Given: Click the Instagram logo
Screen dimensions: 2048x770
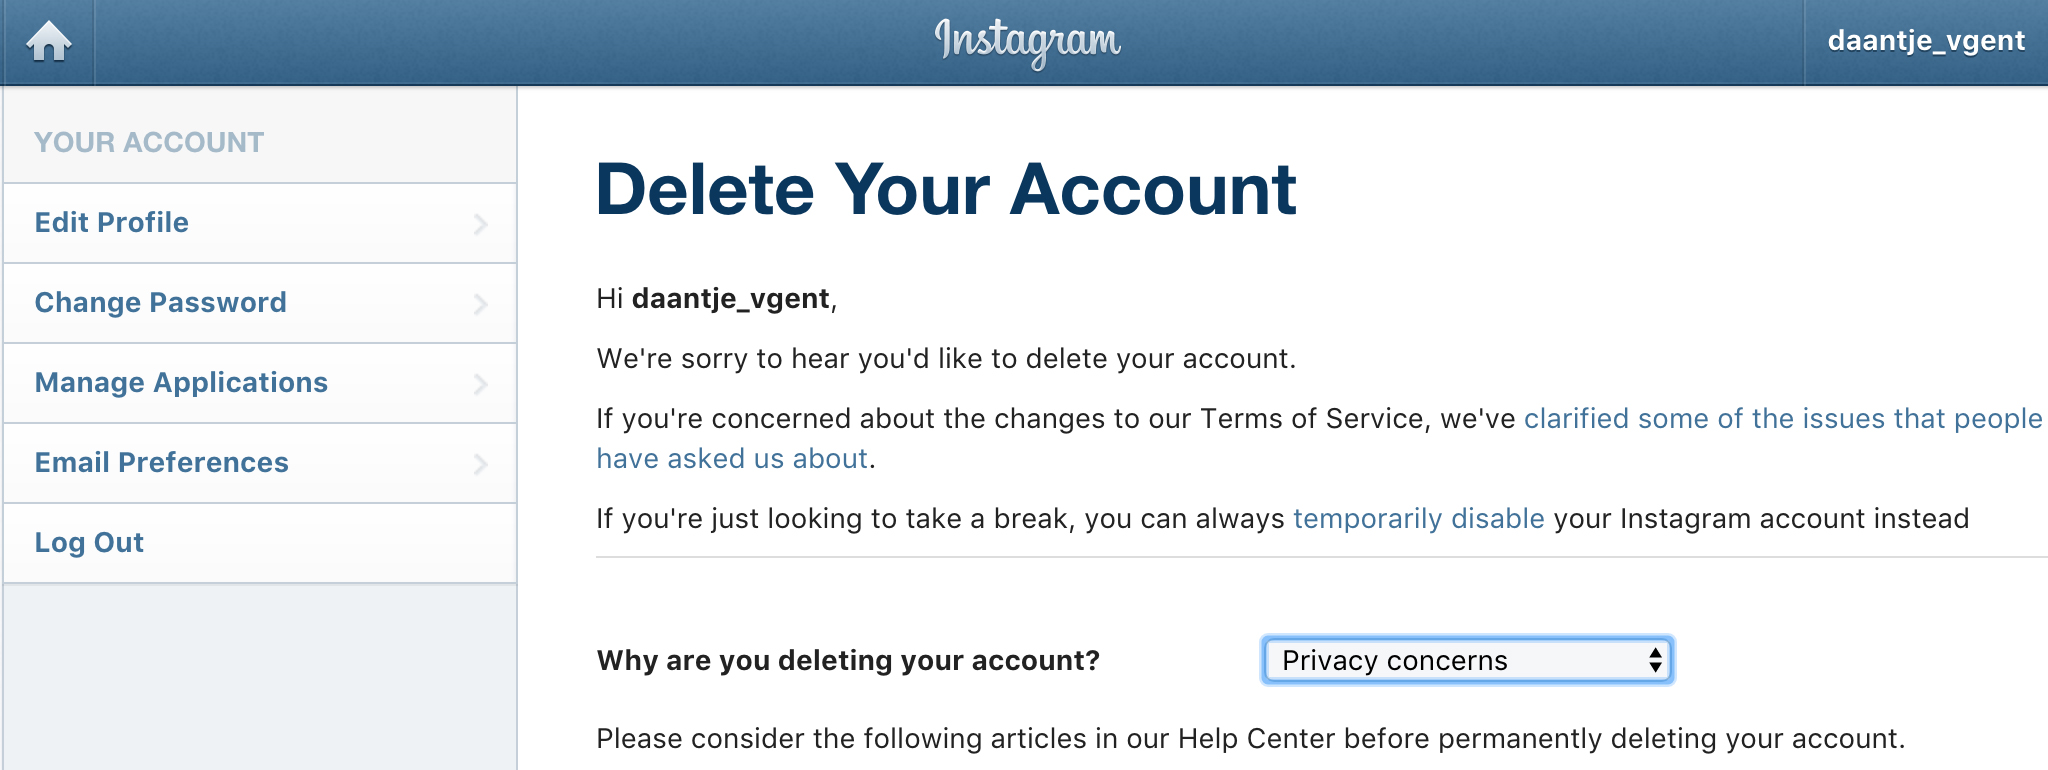Looking at the screenshot, I should click(x=1027, y=42).
